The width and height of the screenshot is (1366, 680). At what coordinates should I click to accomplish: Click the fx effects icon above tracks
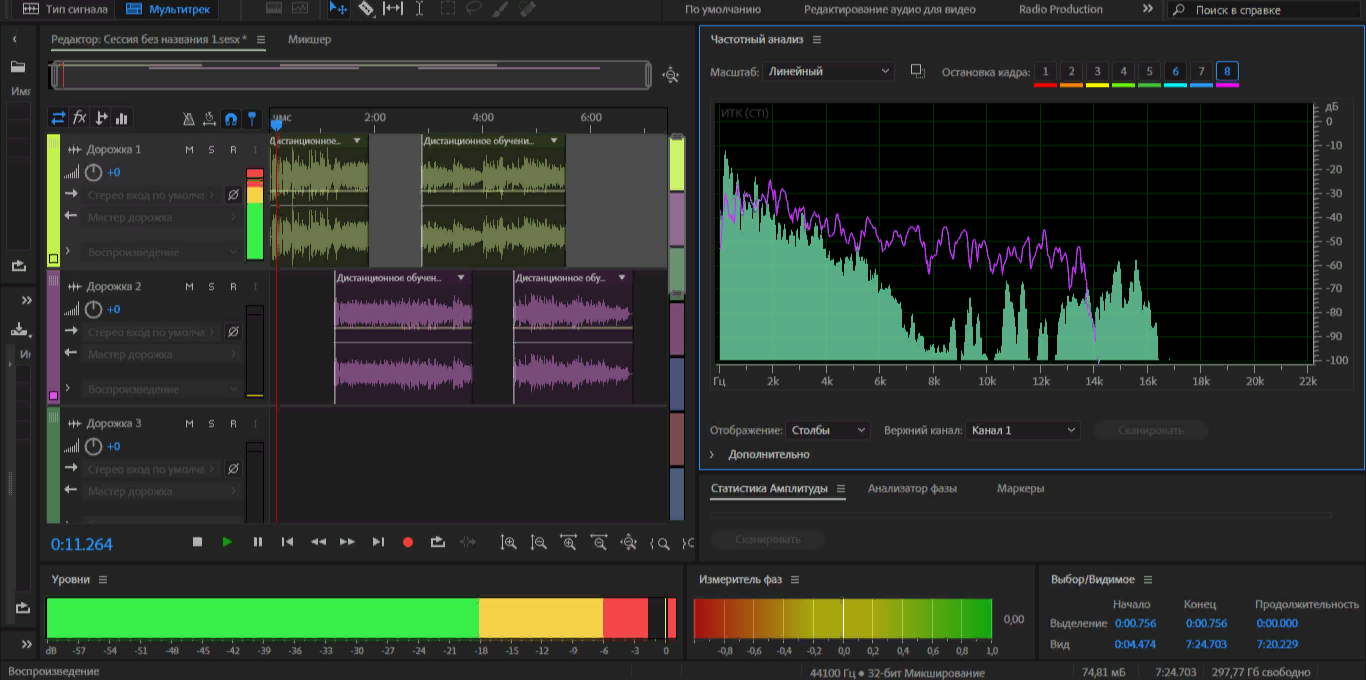[x=80, y=118]
